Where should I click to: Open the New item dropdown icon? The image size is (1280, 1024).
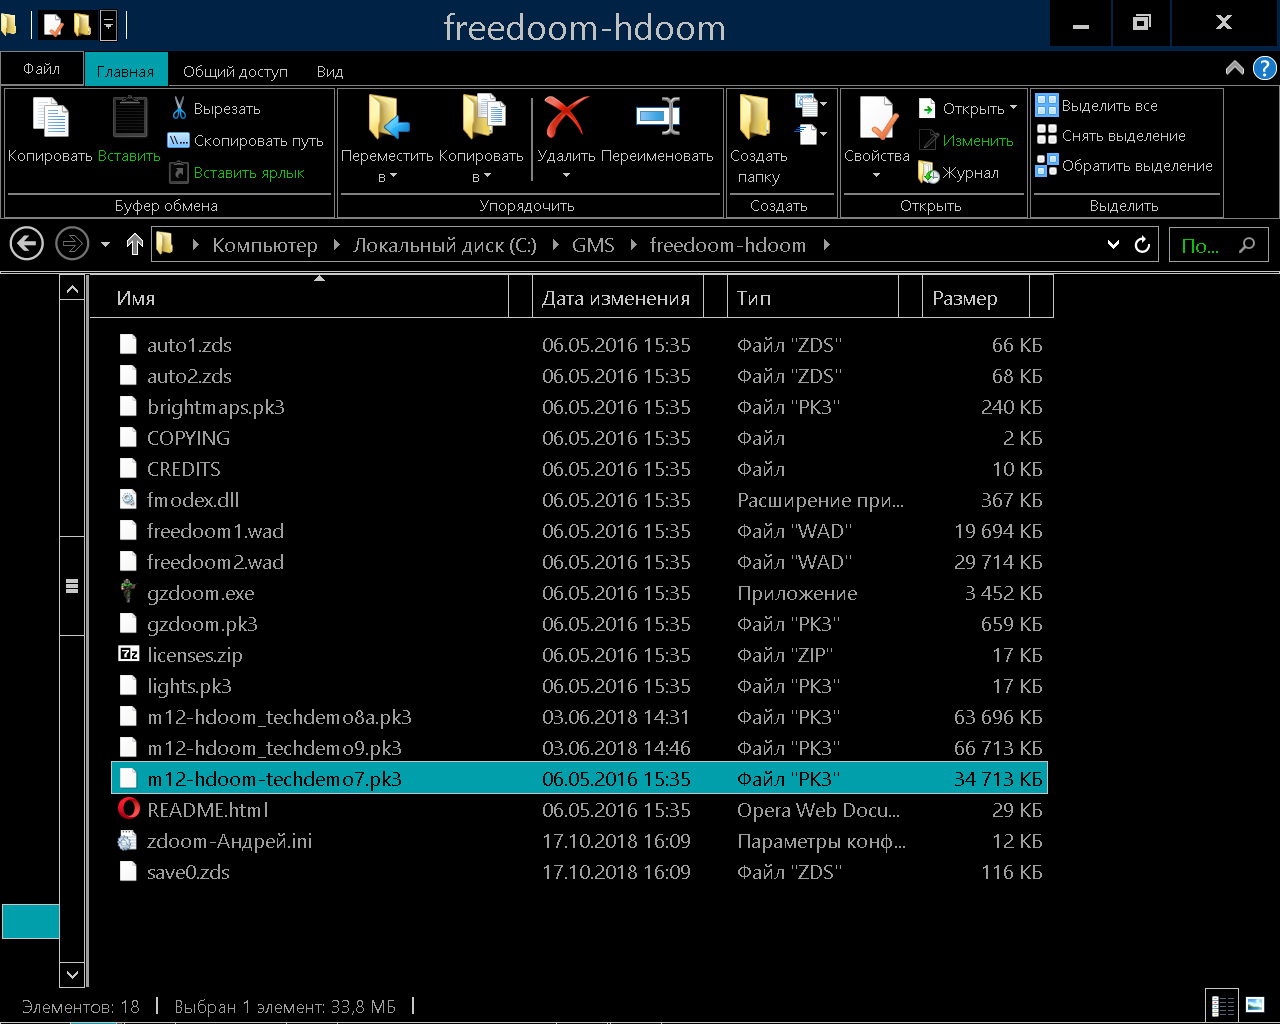[x=811, y=102]
